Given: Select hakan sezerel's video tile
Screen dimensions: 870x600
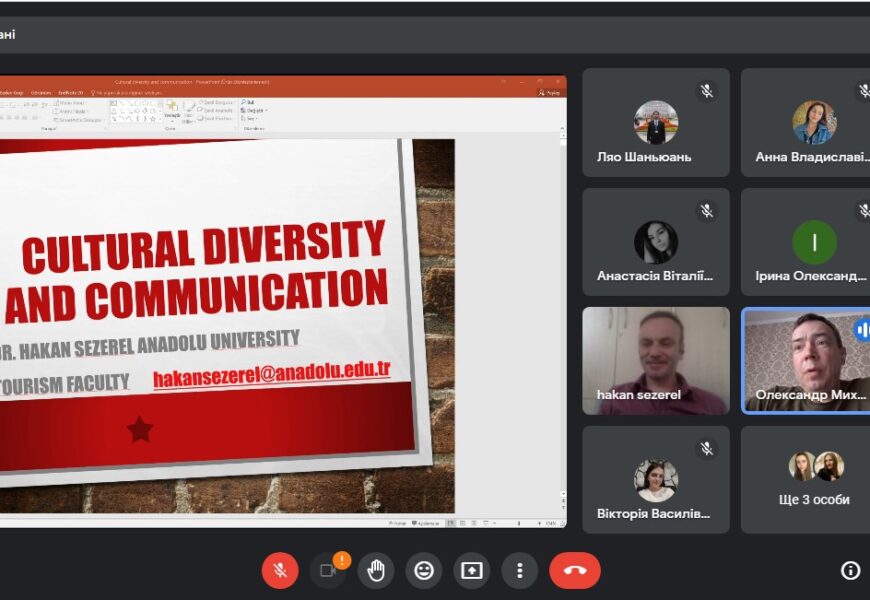Looking at the screenshot, I should (x=656, y=360).
